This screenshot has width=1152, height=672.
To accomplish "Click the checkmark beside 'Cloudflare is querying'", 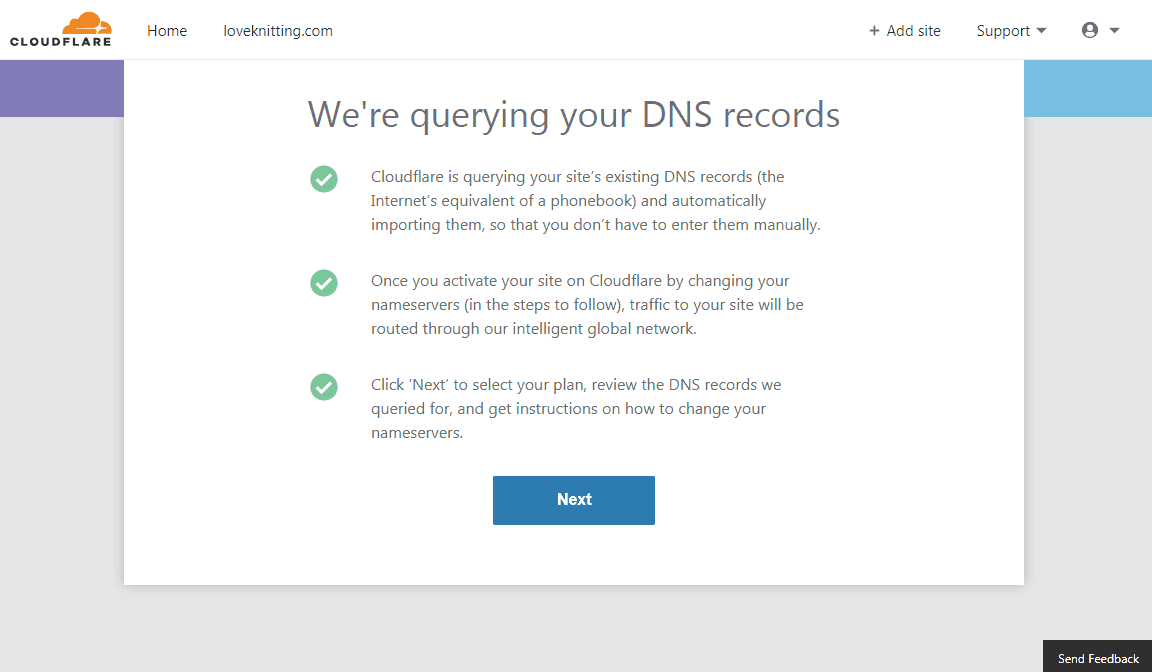I will click(324, 178).
